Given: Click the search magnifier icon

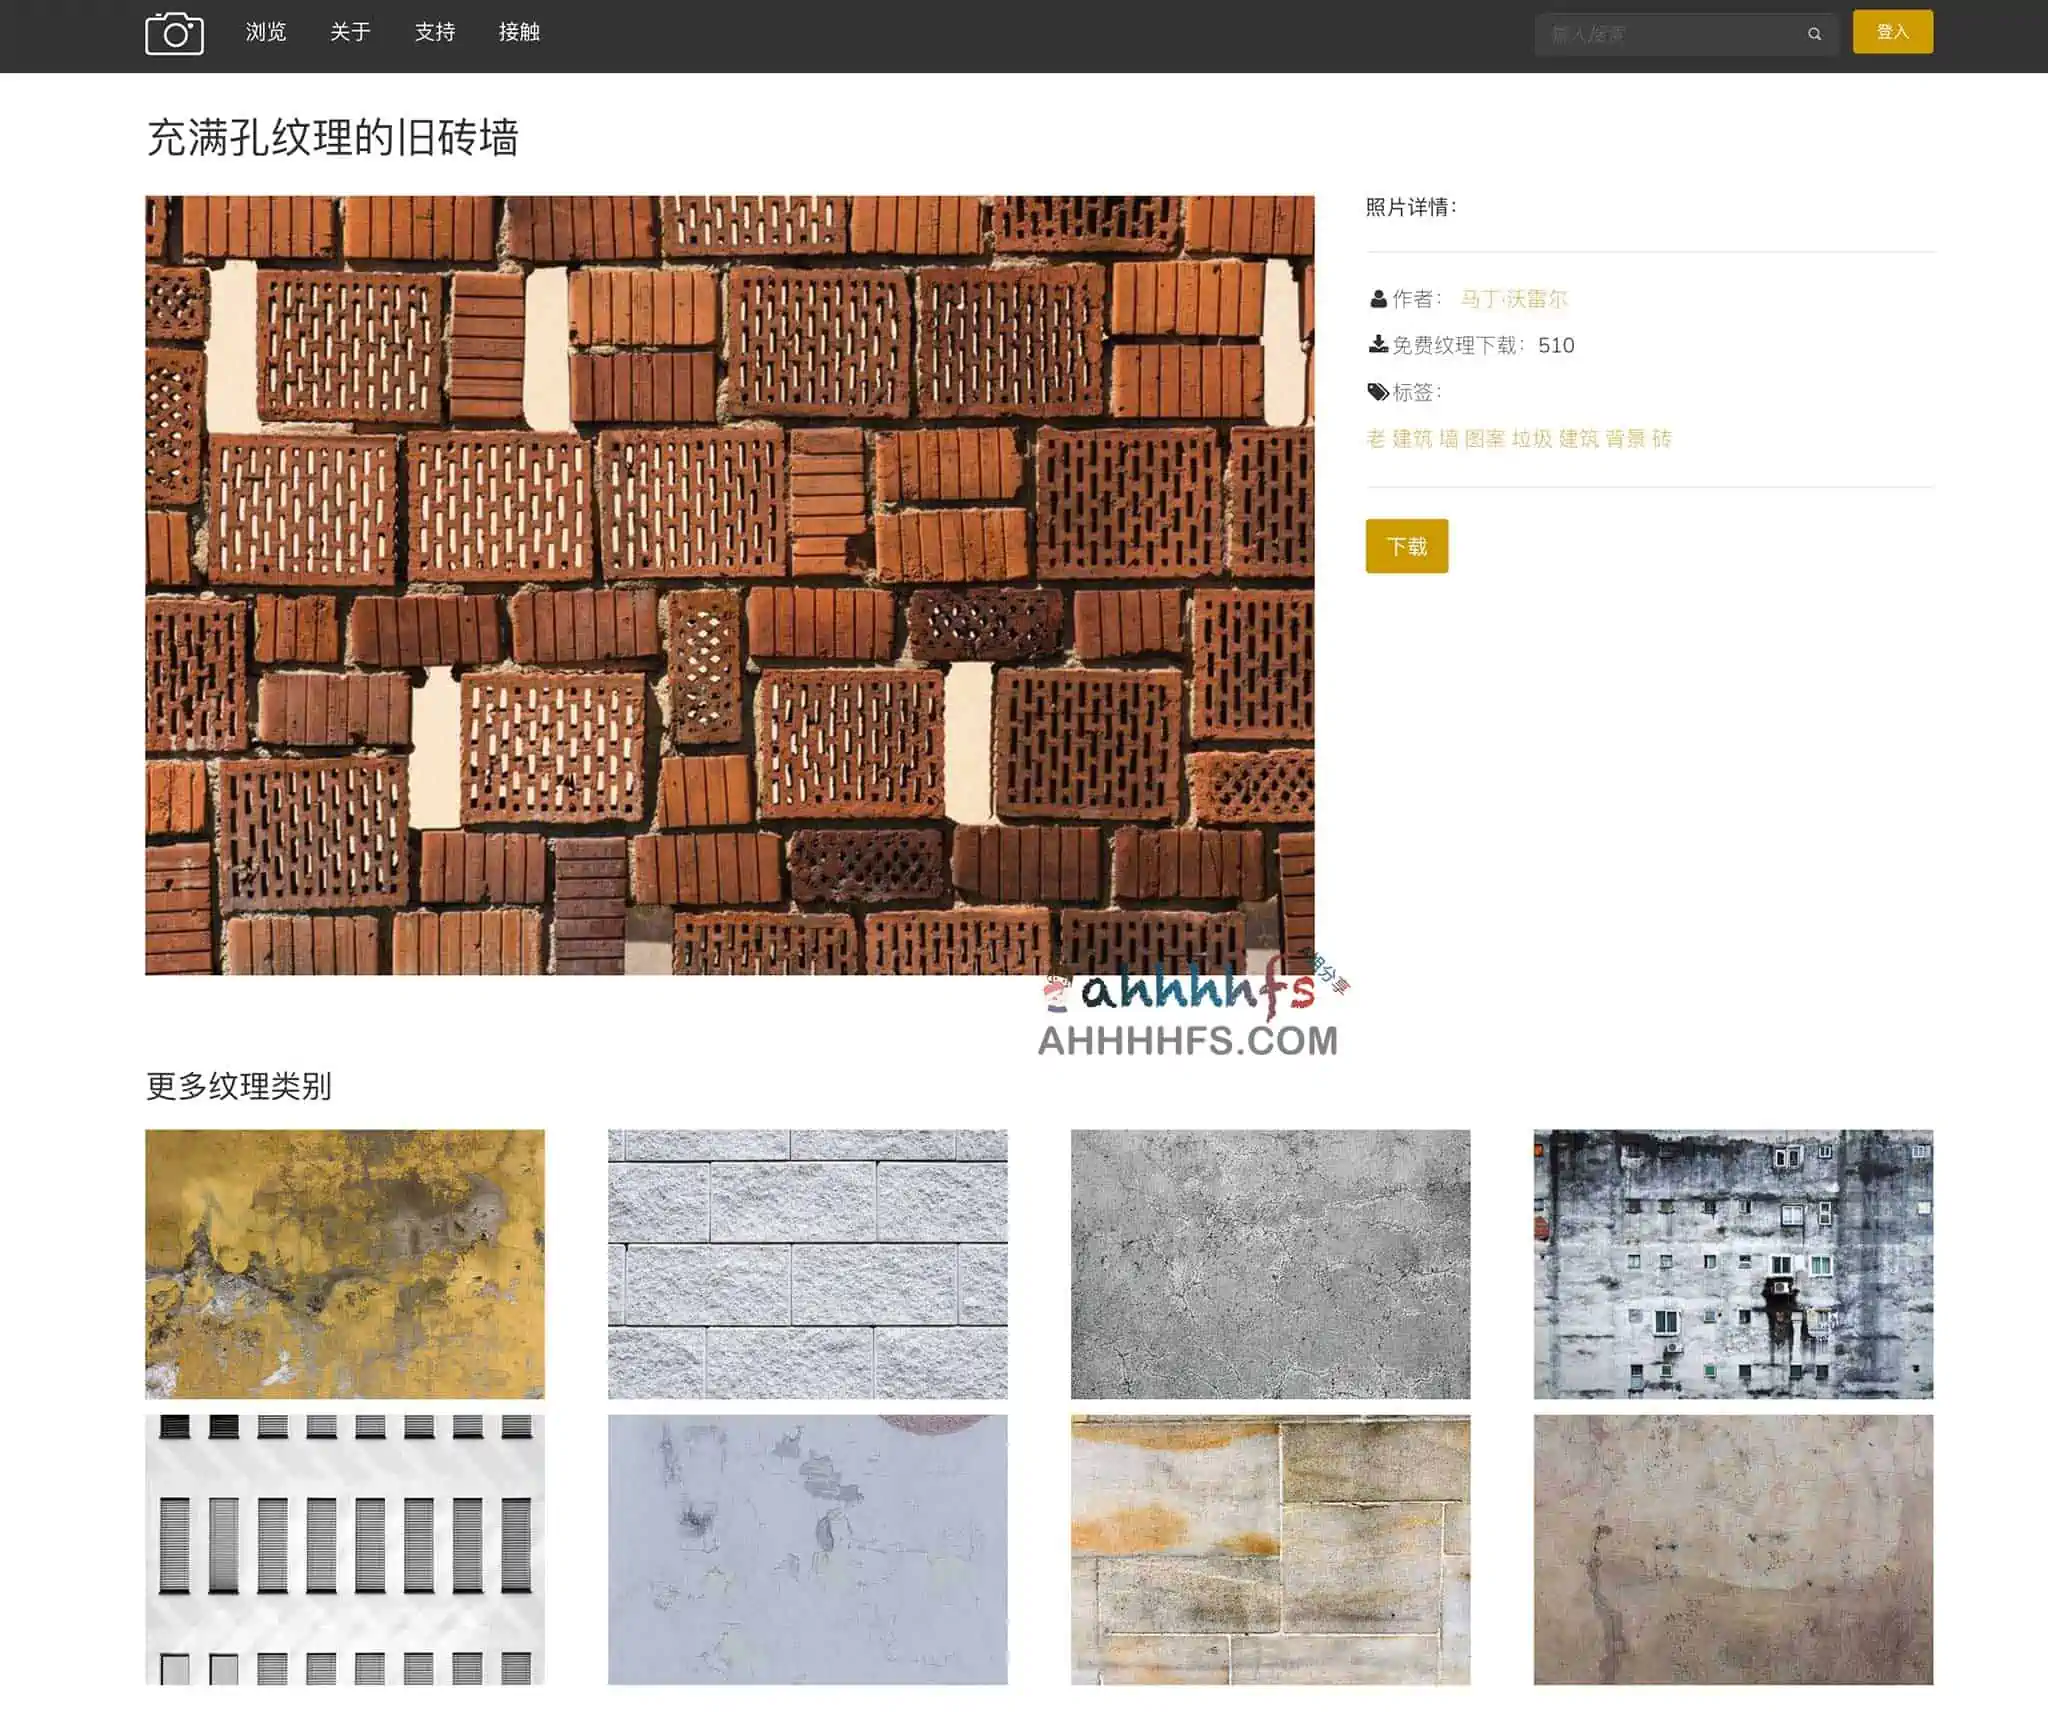Looking at the screenshot, I should 1814,33.
